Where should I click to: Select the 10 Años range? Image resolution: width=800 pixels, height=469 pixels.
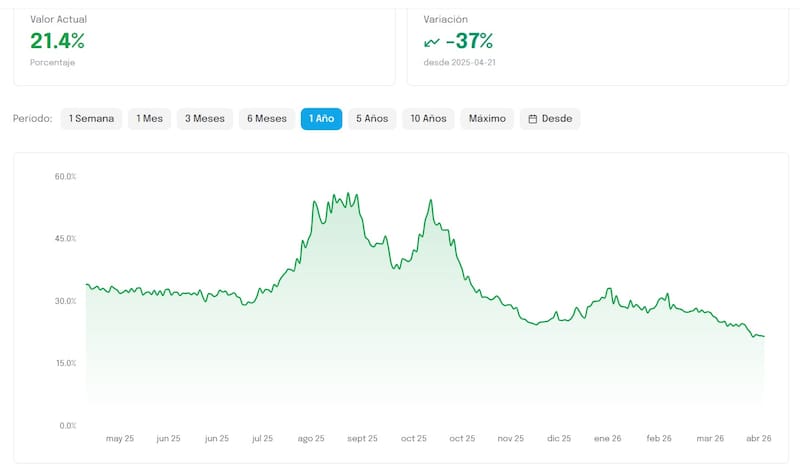(428, 118)
